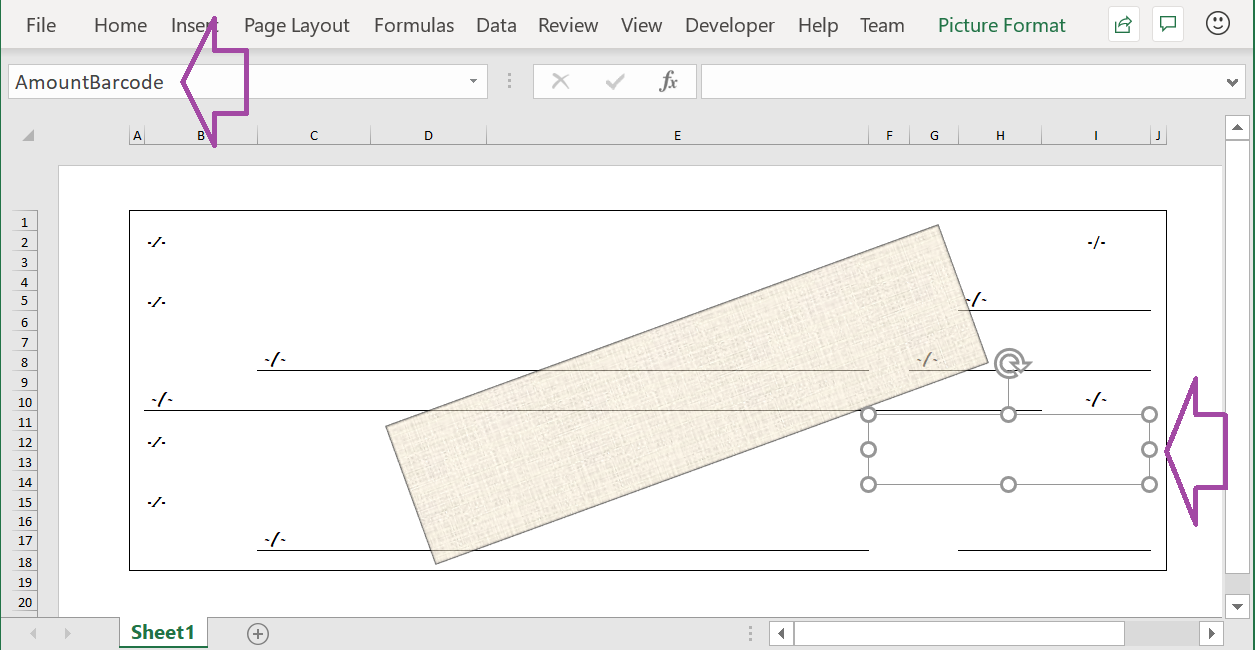Open the Help tab

pyautogui.click(x=818, y=26)
